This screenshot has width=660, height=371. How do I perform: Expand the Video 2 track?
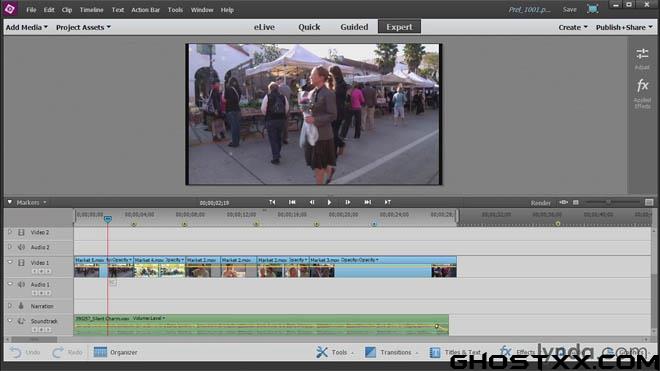click(10, 232)
